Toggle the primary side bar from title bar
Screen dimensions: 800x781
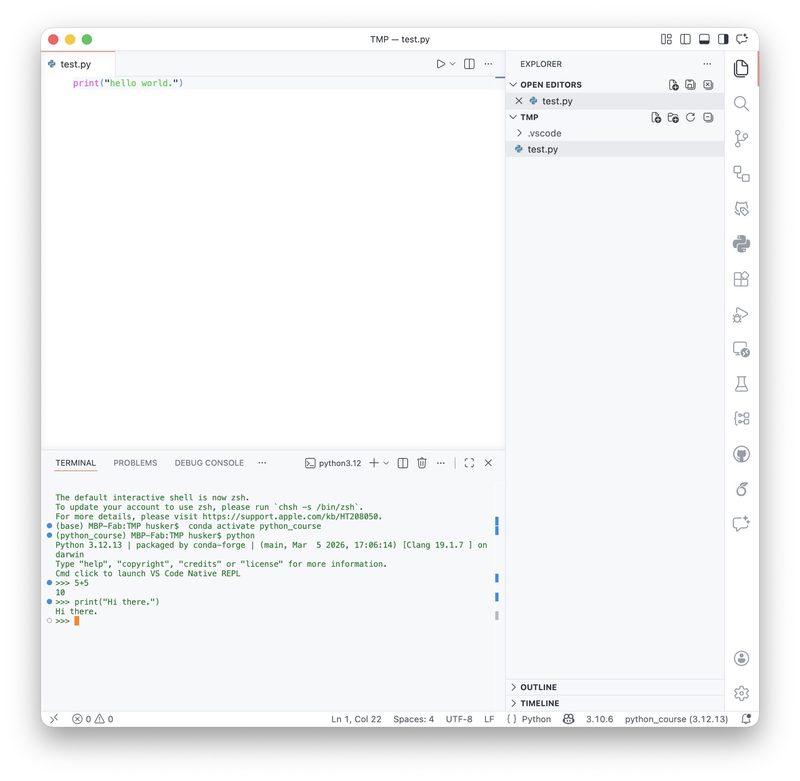click(x=685, y=39)
